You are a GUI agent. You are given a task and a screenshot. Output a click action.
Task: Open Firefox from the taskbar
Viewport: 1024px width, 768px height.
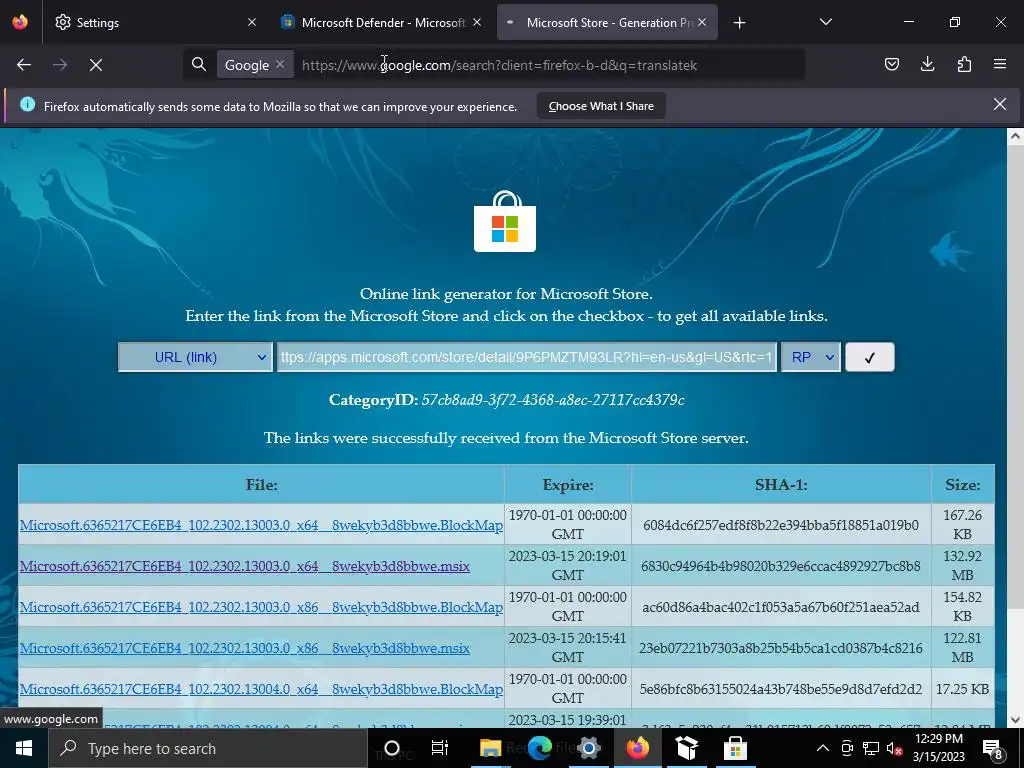point(637,748)
